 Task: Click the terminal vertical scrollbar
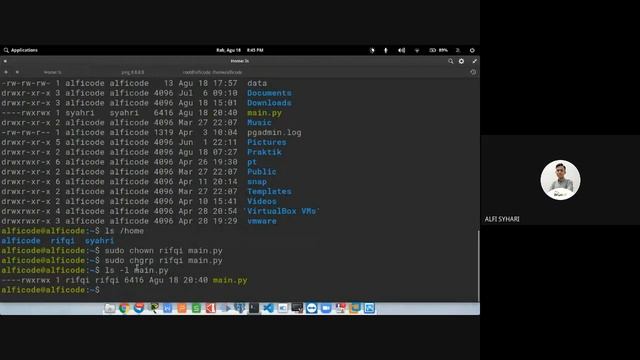478,266
